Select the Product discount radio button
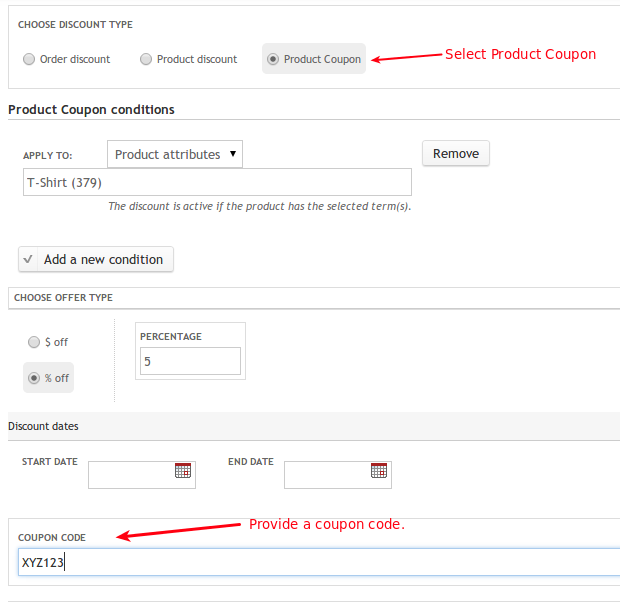 [146, 59]
